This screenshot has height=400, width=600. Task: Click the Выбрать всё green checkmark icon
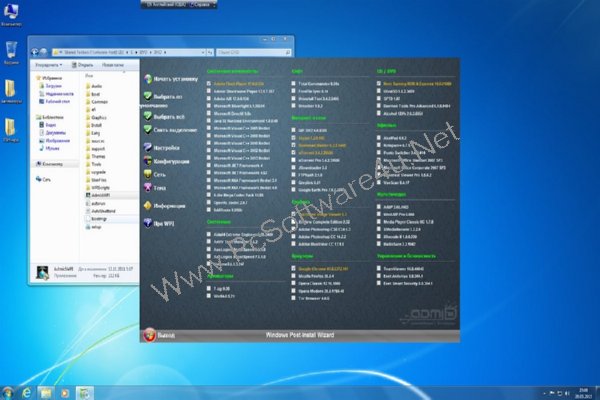[x=148, y=116]
